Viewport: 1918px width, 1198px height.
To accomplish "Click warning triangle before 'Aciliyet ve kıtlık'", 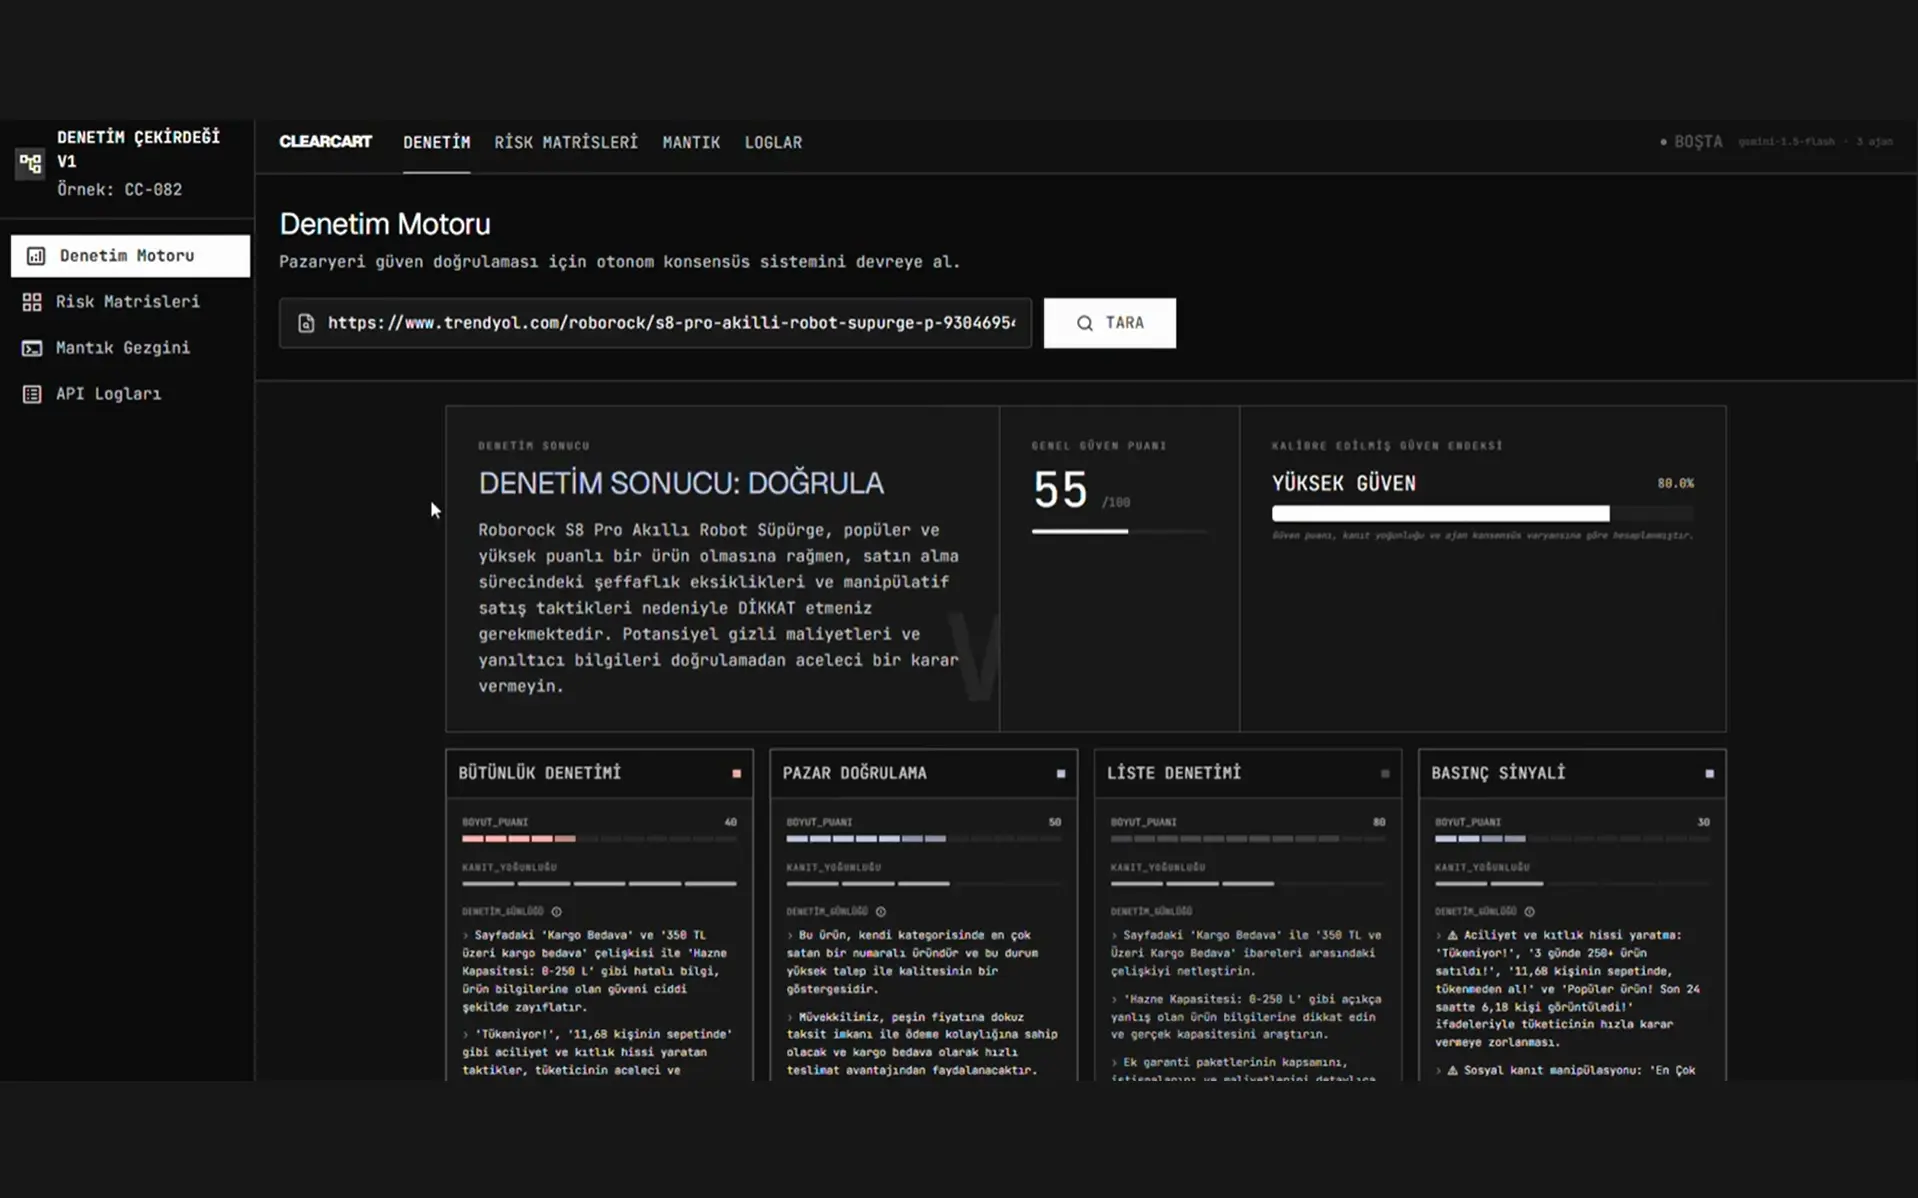I will pos(1453,936).
